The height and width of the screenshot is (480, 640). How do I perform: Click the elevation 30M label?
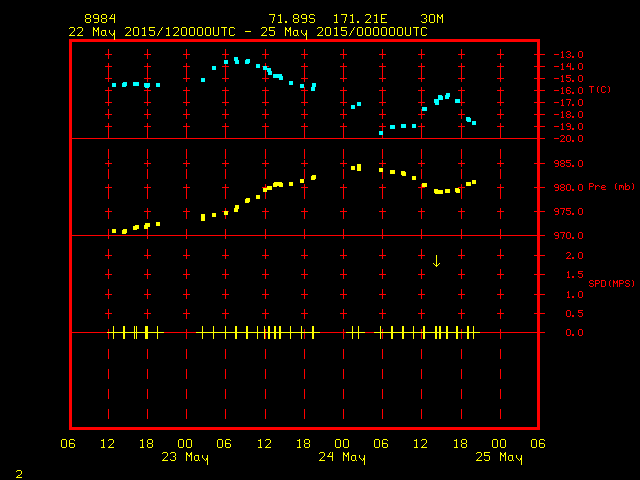[x=432, y=19]
